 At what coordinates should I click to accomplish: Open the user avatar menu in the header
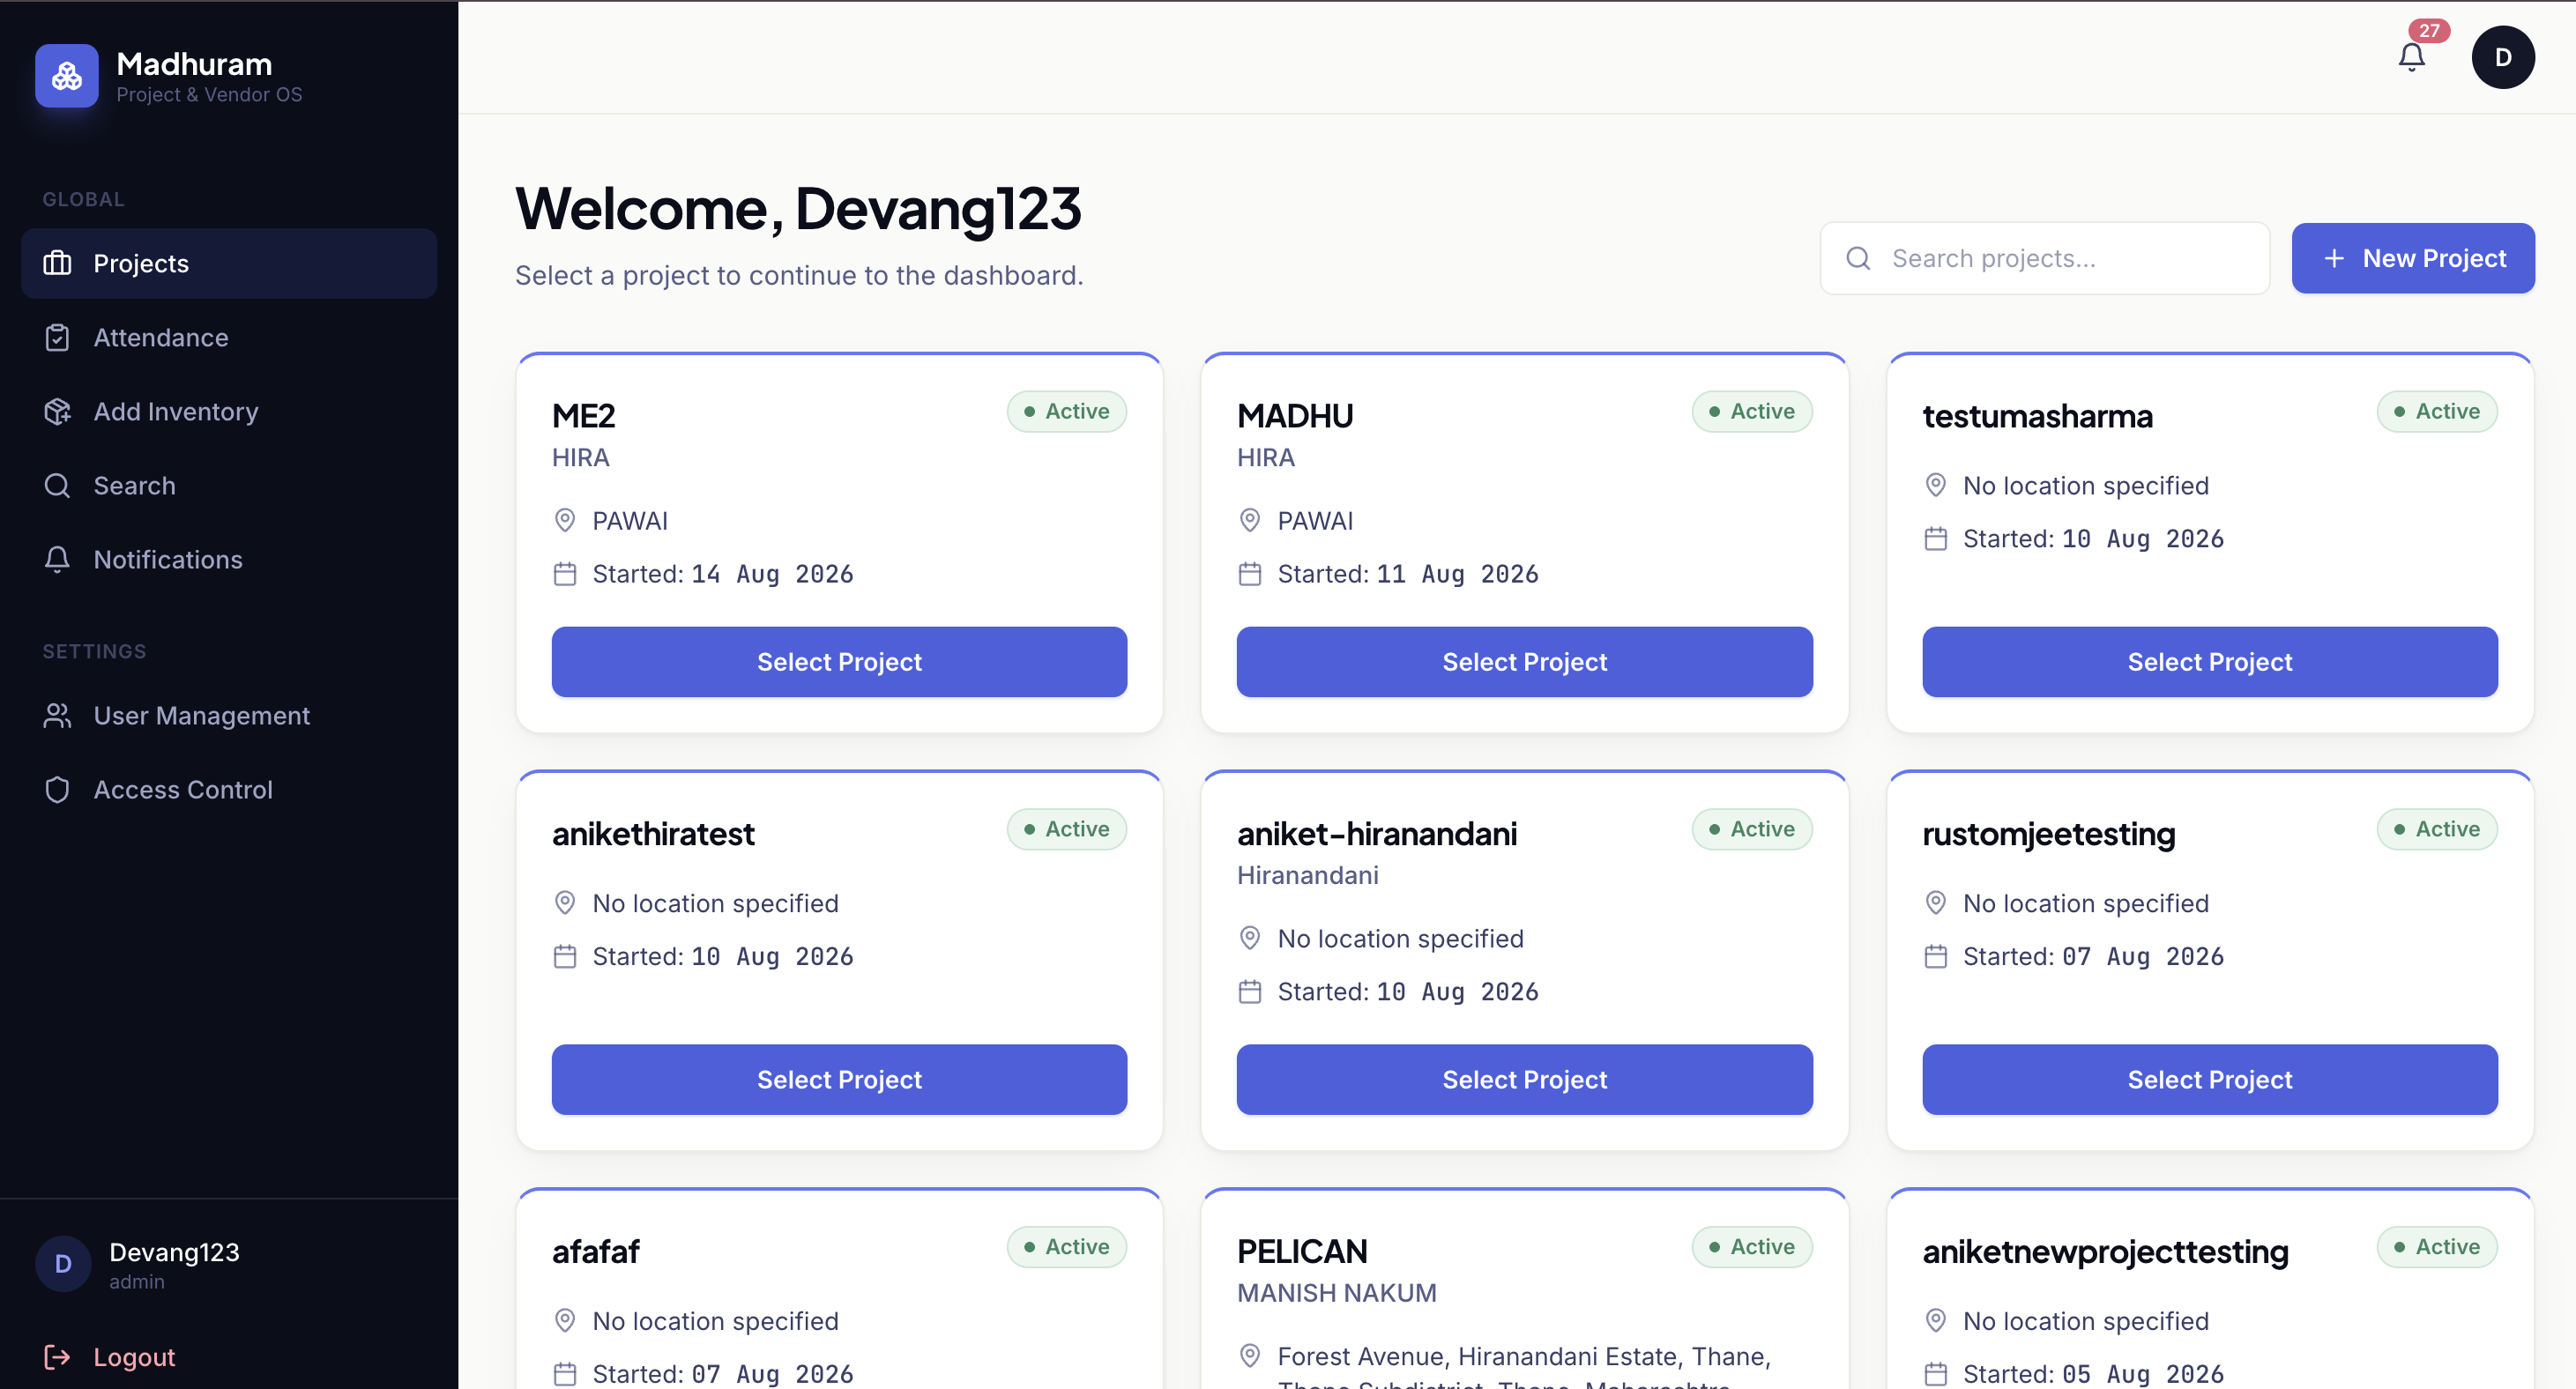coord(2502,57)
